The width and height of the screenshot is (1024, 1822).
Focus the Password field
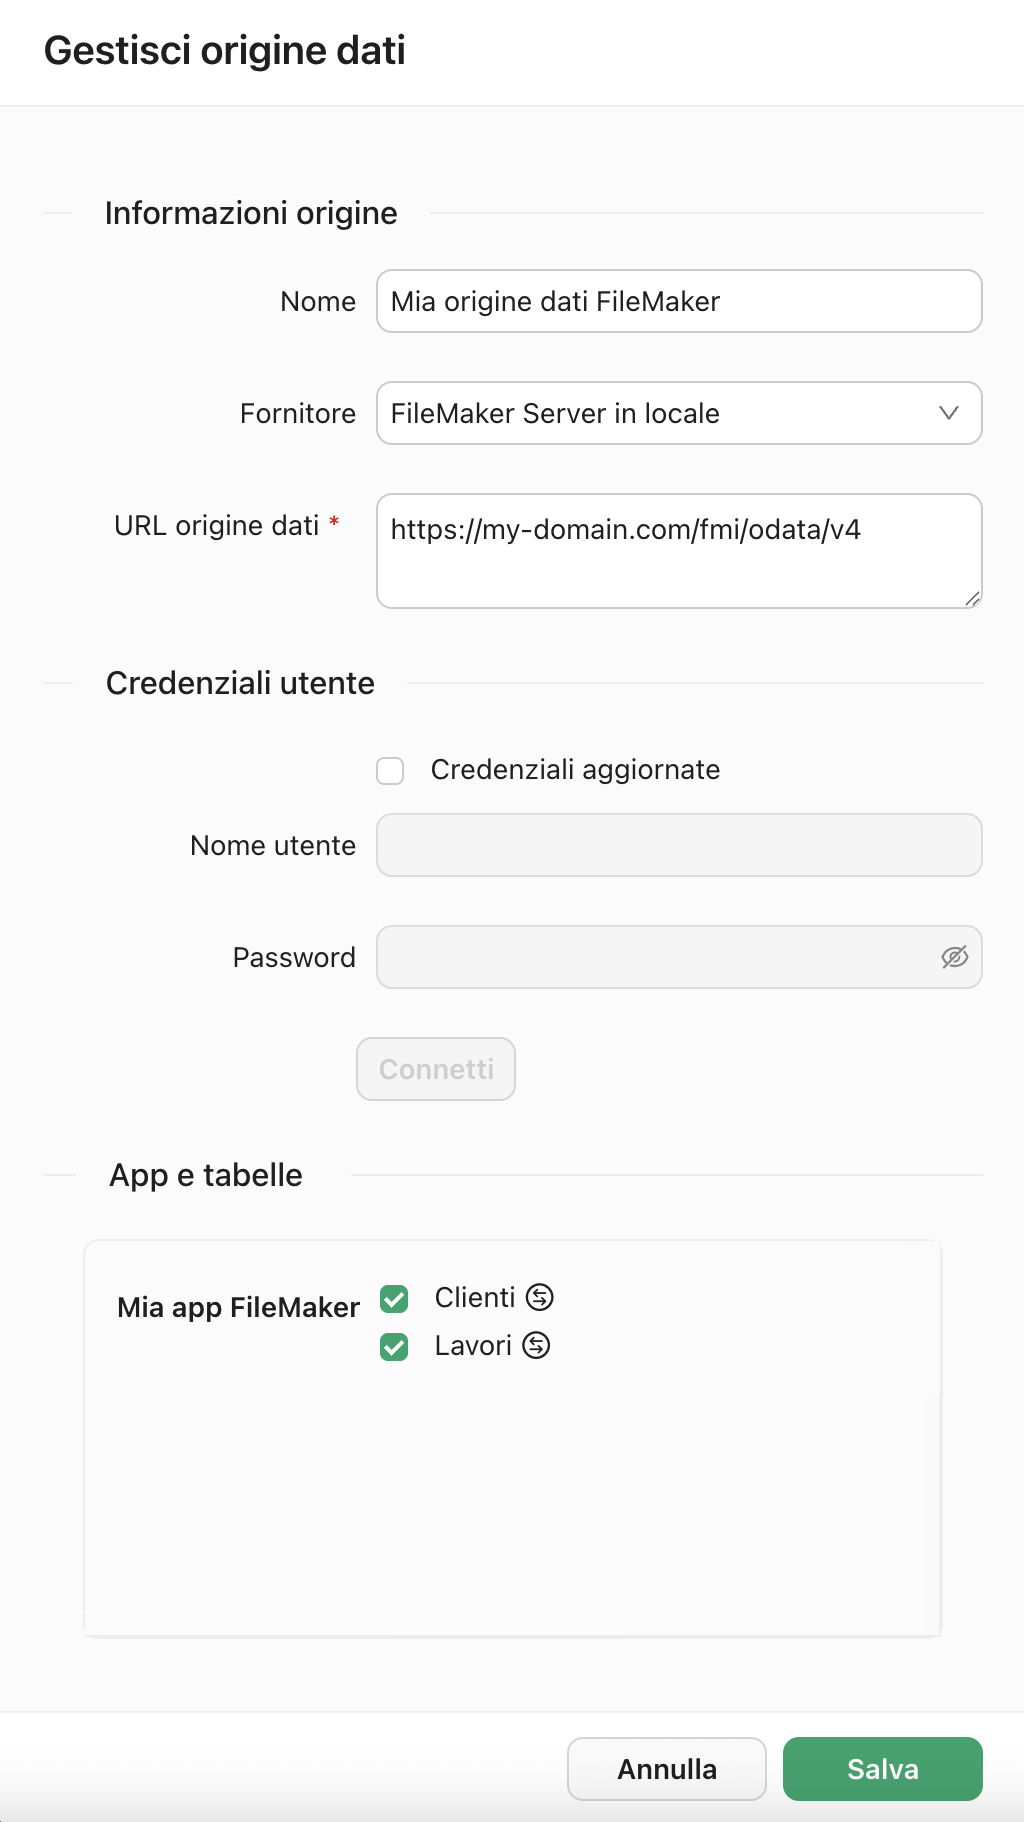pyautogui.click(x=655, y=957)
